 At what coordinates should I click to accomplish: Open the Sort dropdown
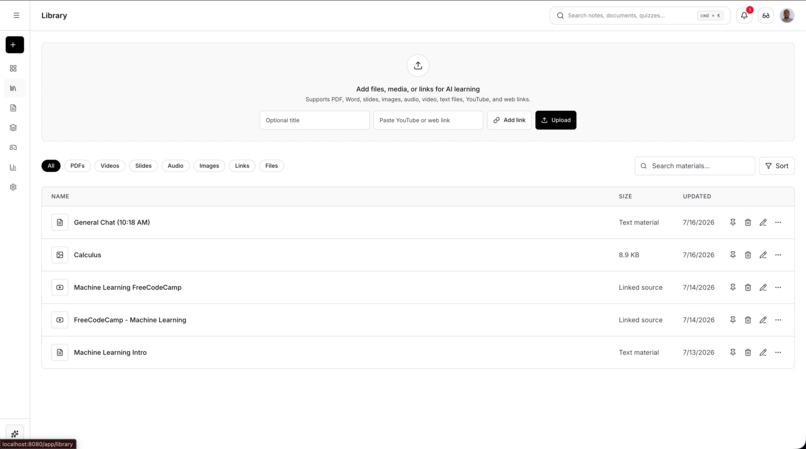click(777, 166)
